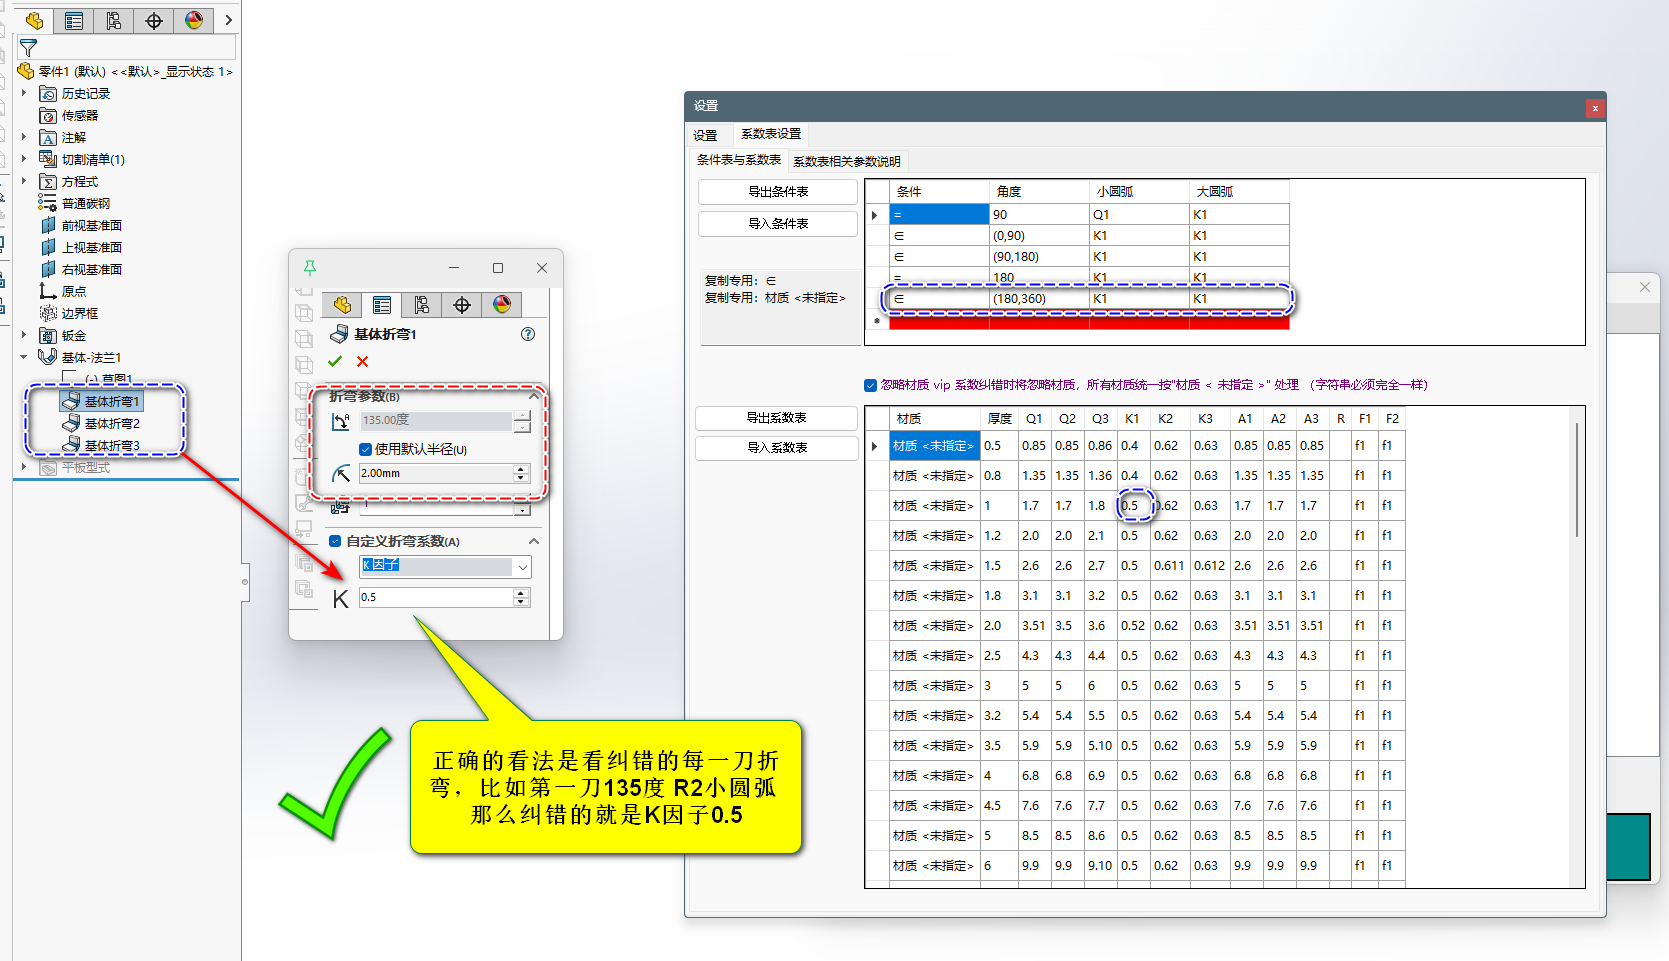Click the 导出条件表 button
This screenshot has width=1669, height=961.
pyautogui.click(x=777, y=191)
